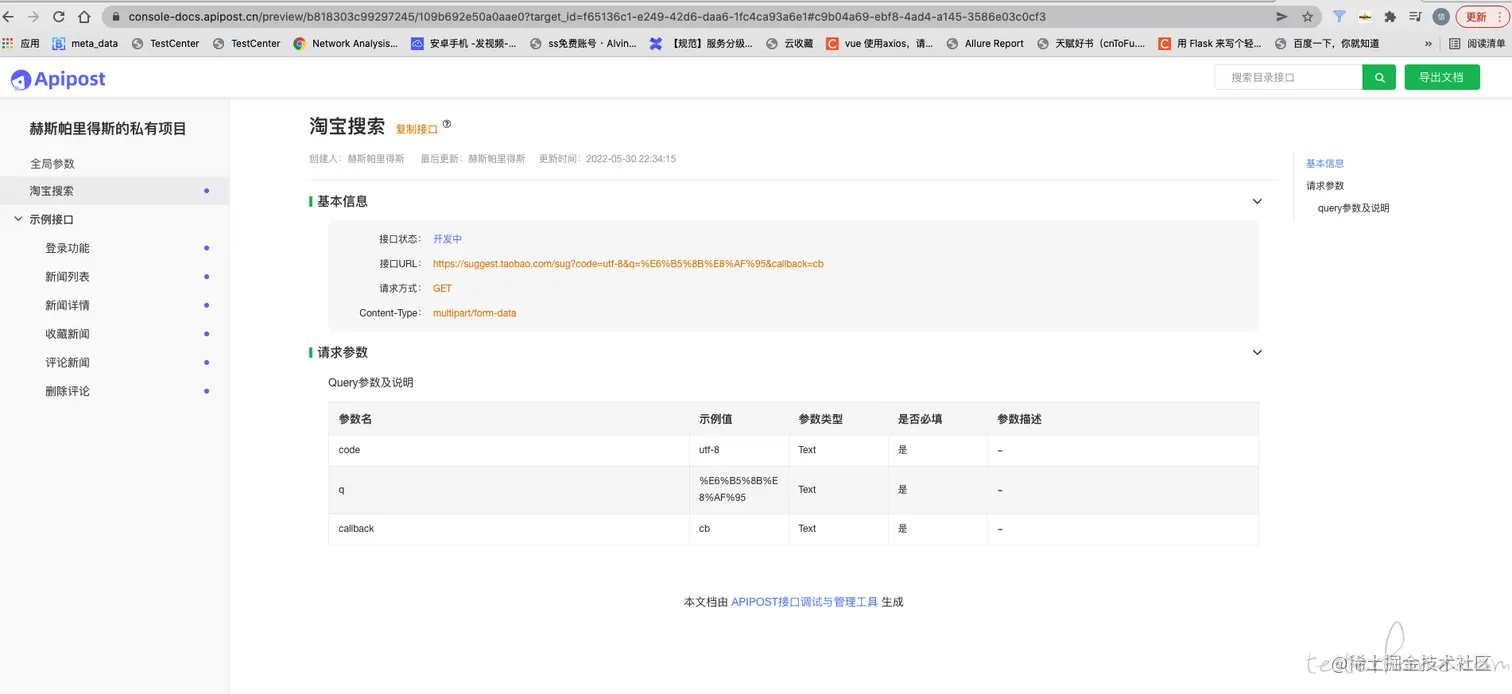
Task: Open the 评论新闻 interface
Action: coord(67,362)
